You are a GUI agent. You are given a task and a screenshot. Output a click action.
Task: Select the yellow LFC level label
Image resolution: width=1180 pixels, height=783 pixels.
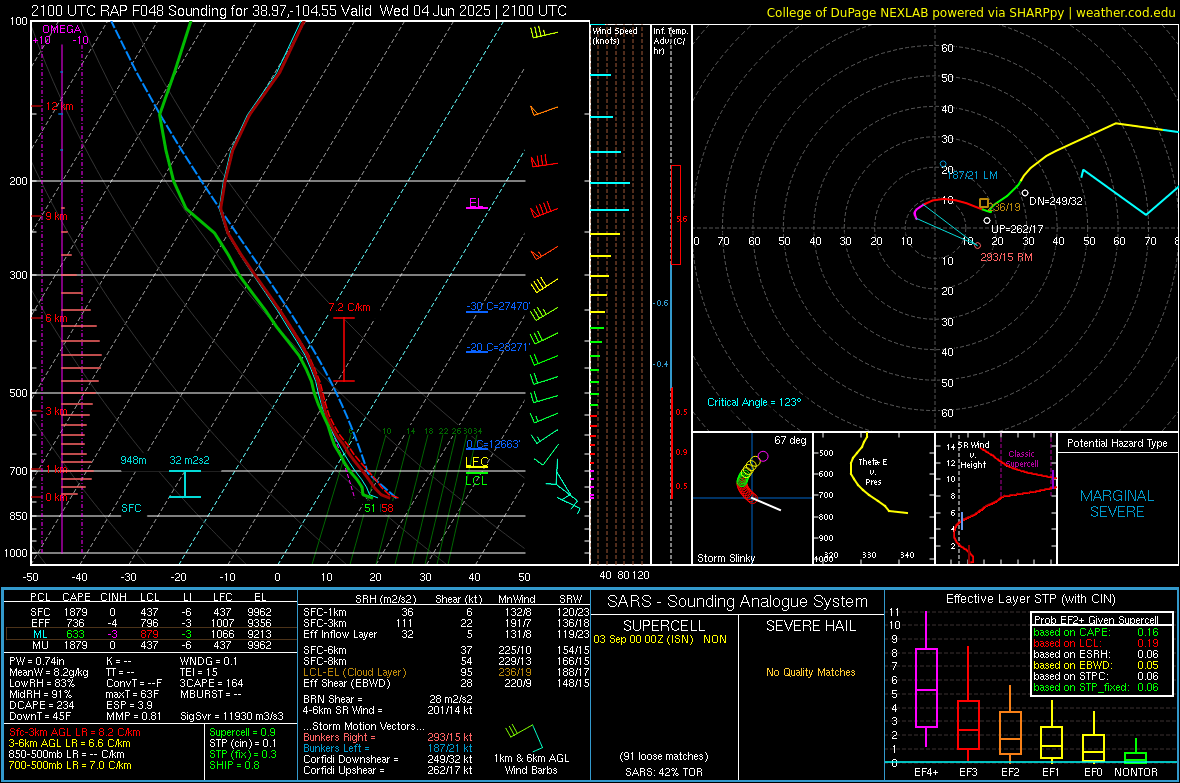(477, 462)
